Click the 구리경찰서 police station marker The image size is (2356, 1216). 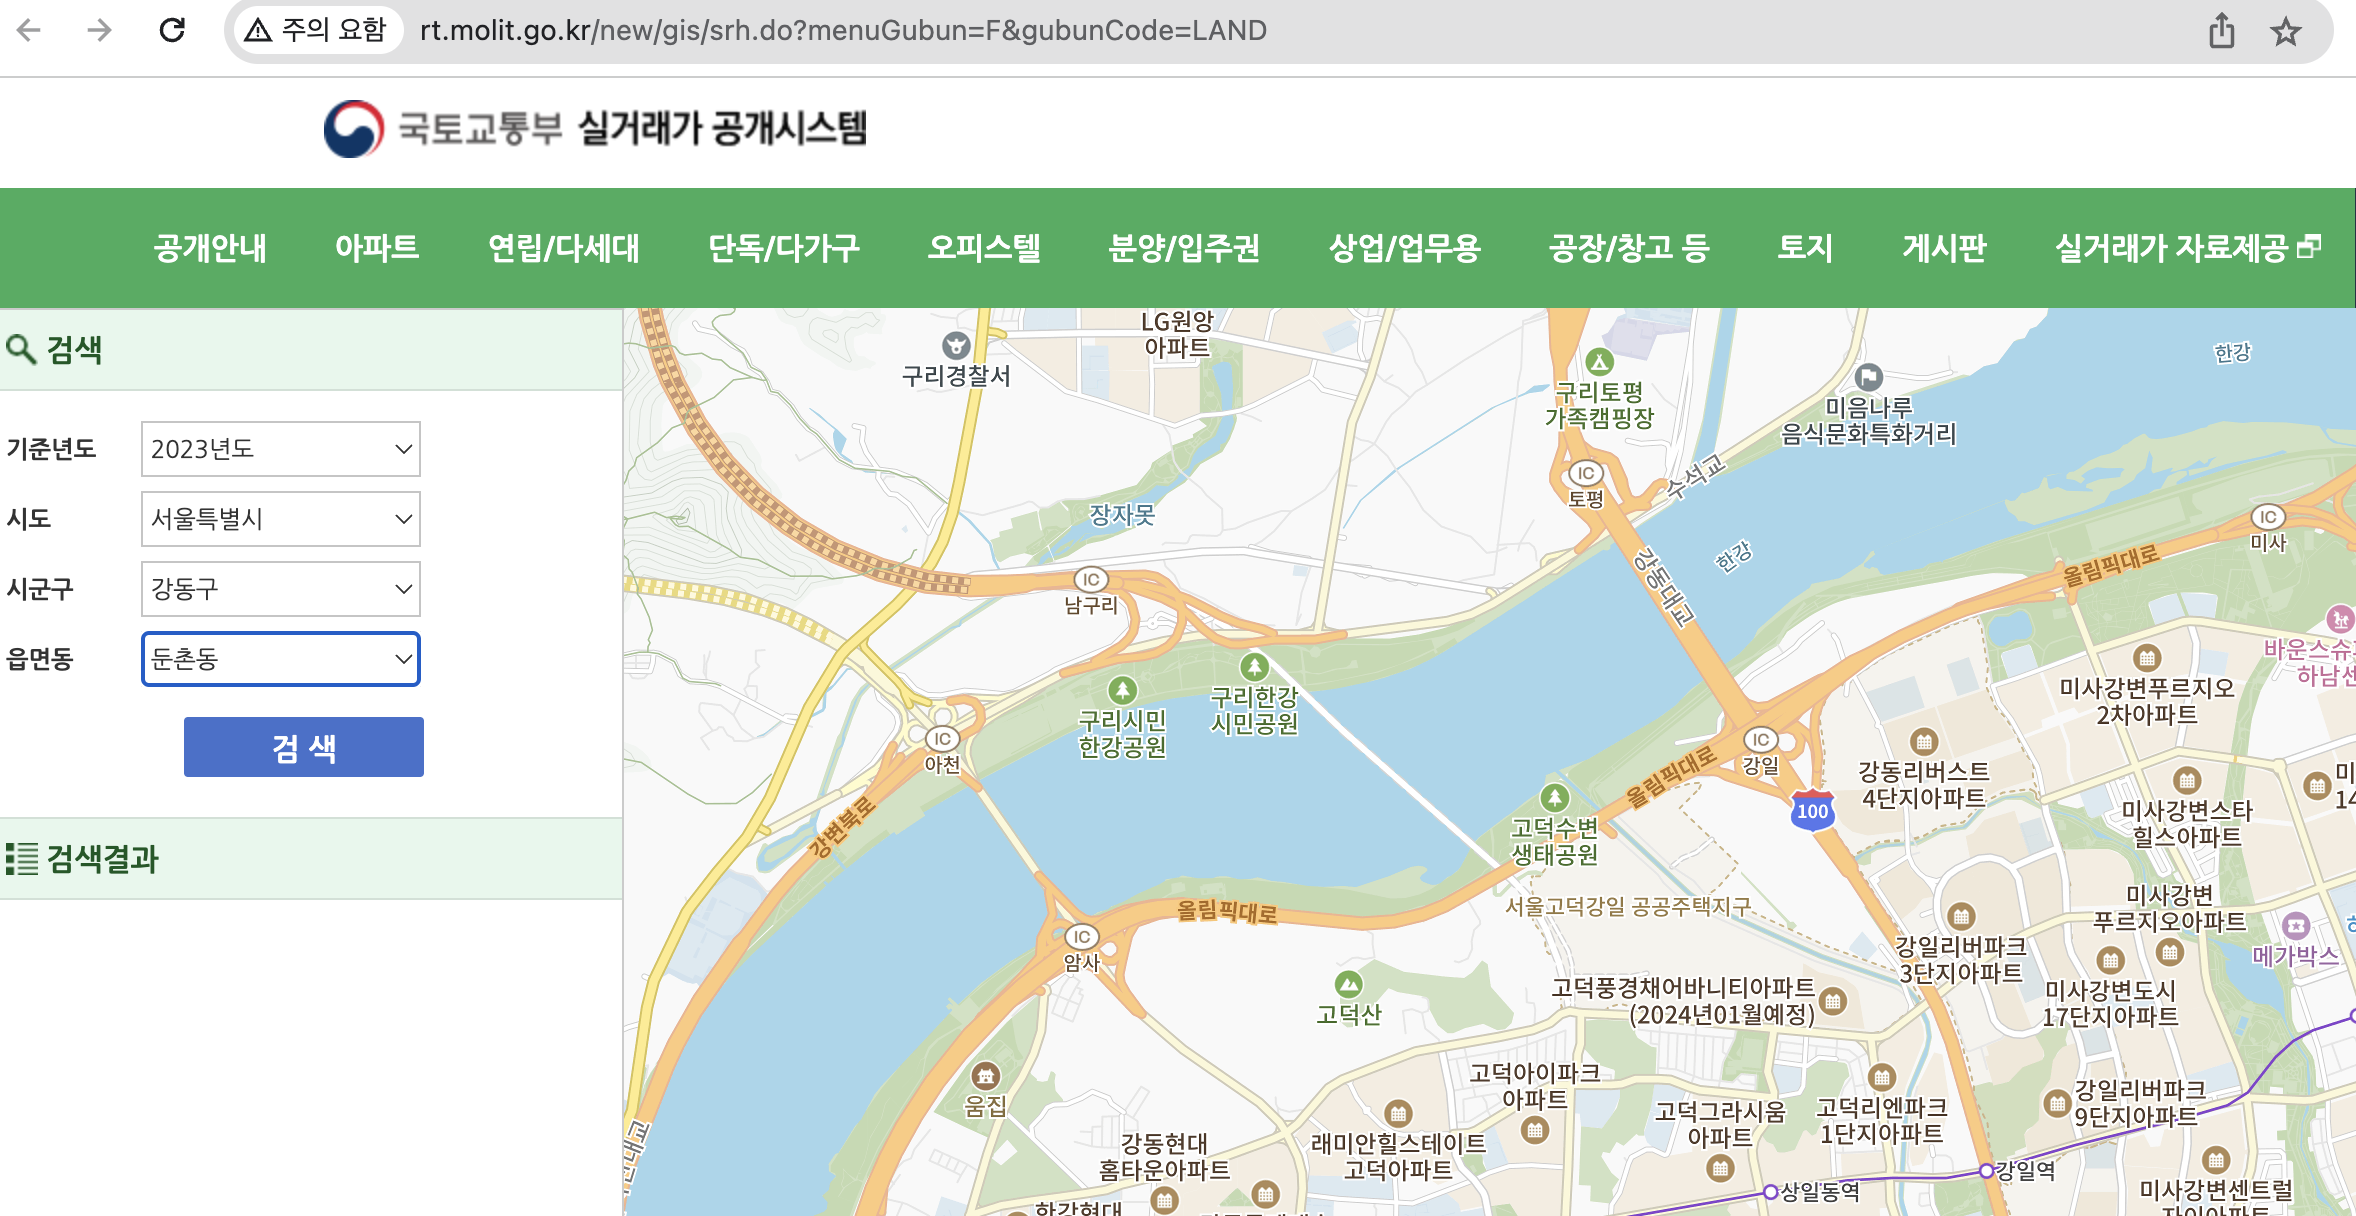(958, 346)
